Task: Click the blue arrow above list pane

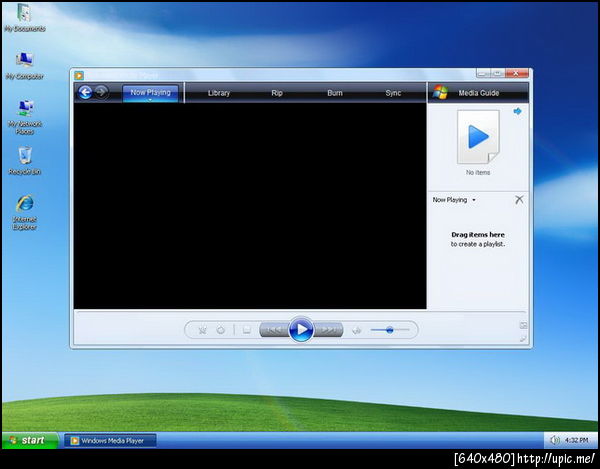Action: (517, 111)
